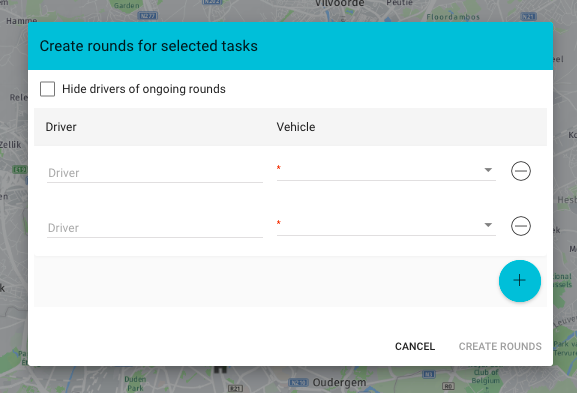Remove the second driver row with minus icon

pos(521,226)
